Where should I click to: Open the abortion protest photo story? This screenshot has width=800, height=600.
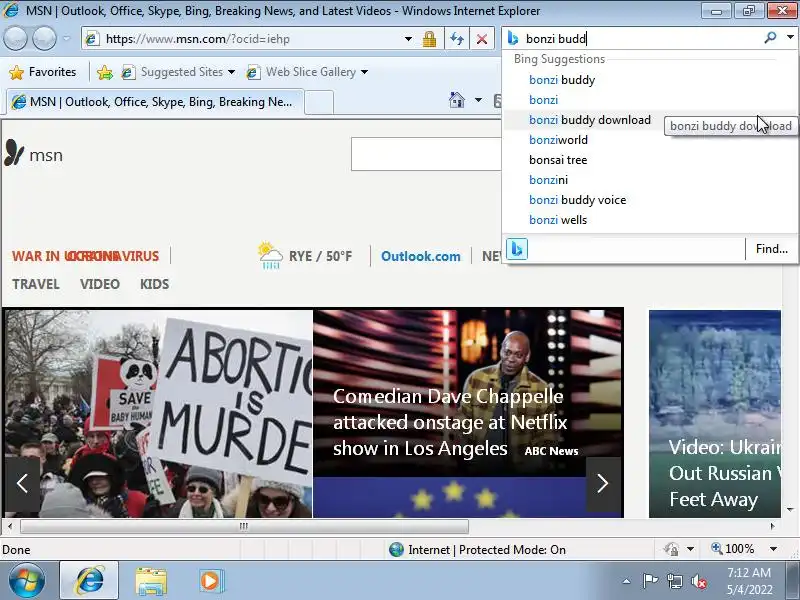coord(158,413)
